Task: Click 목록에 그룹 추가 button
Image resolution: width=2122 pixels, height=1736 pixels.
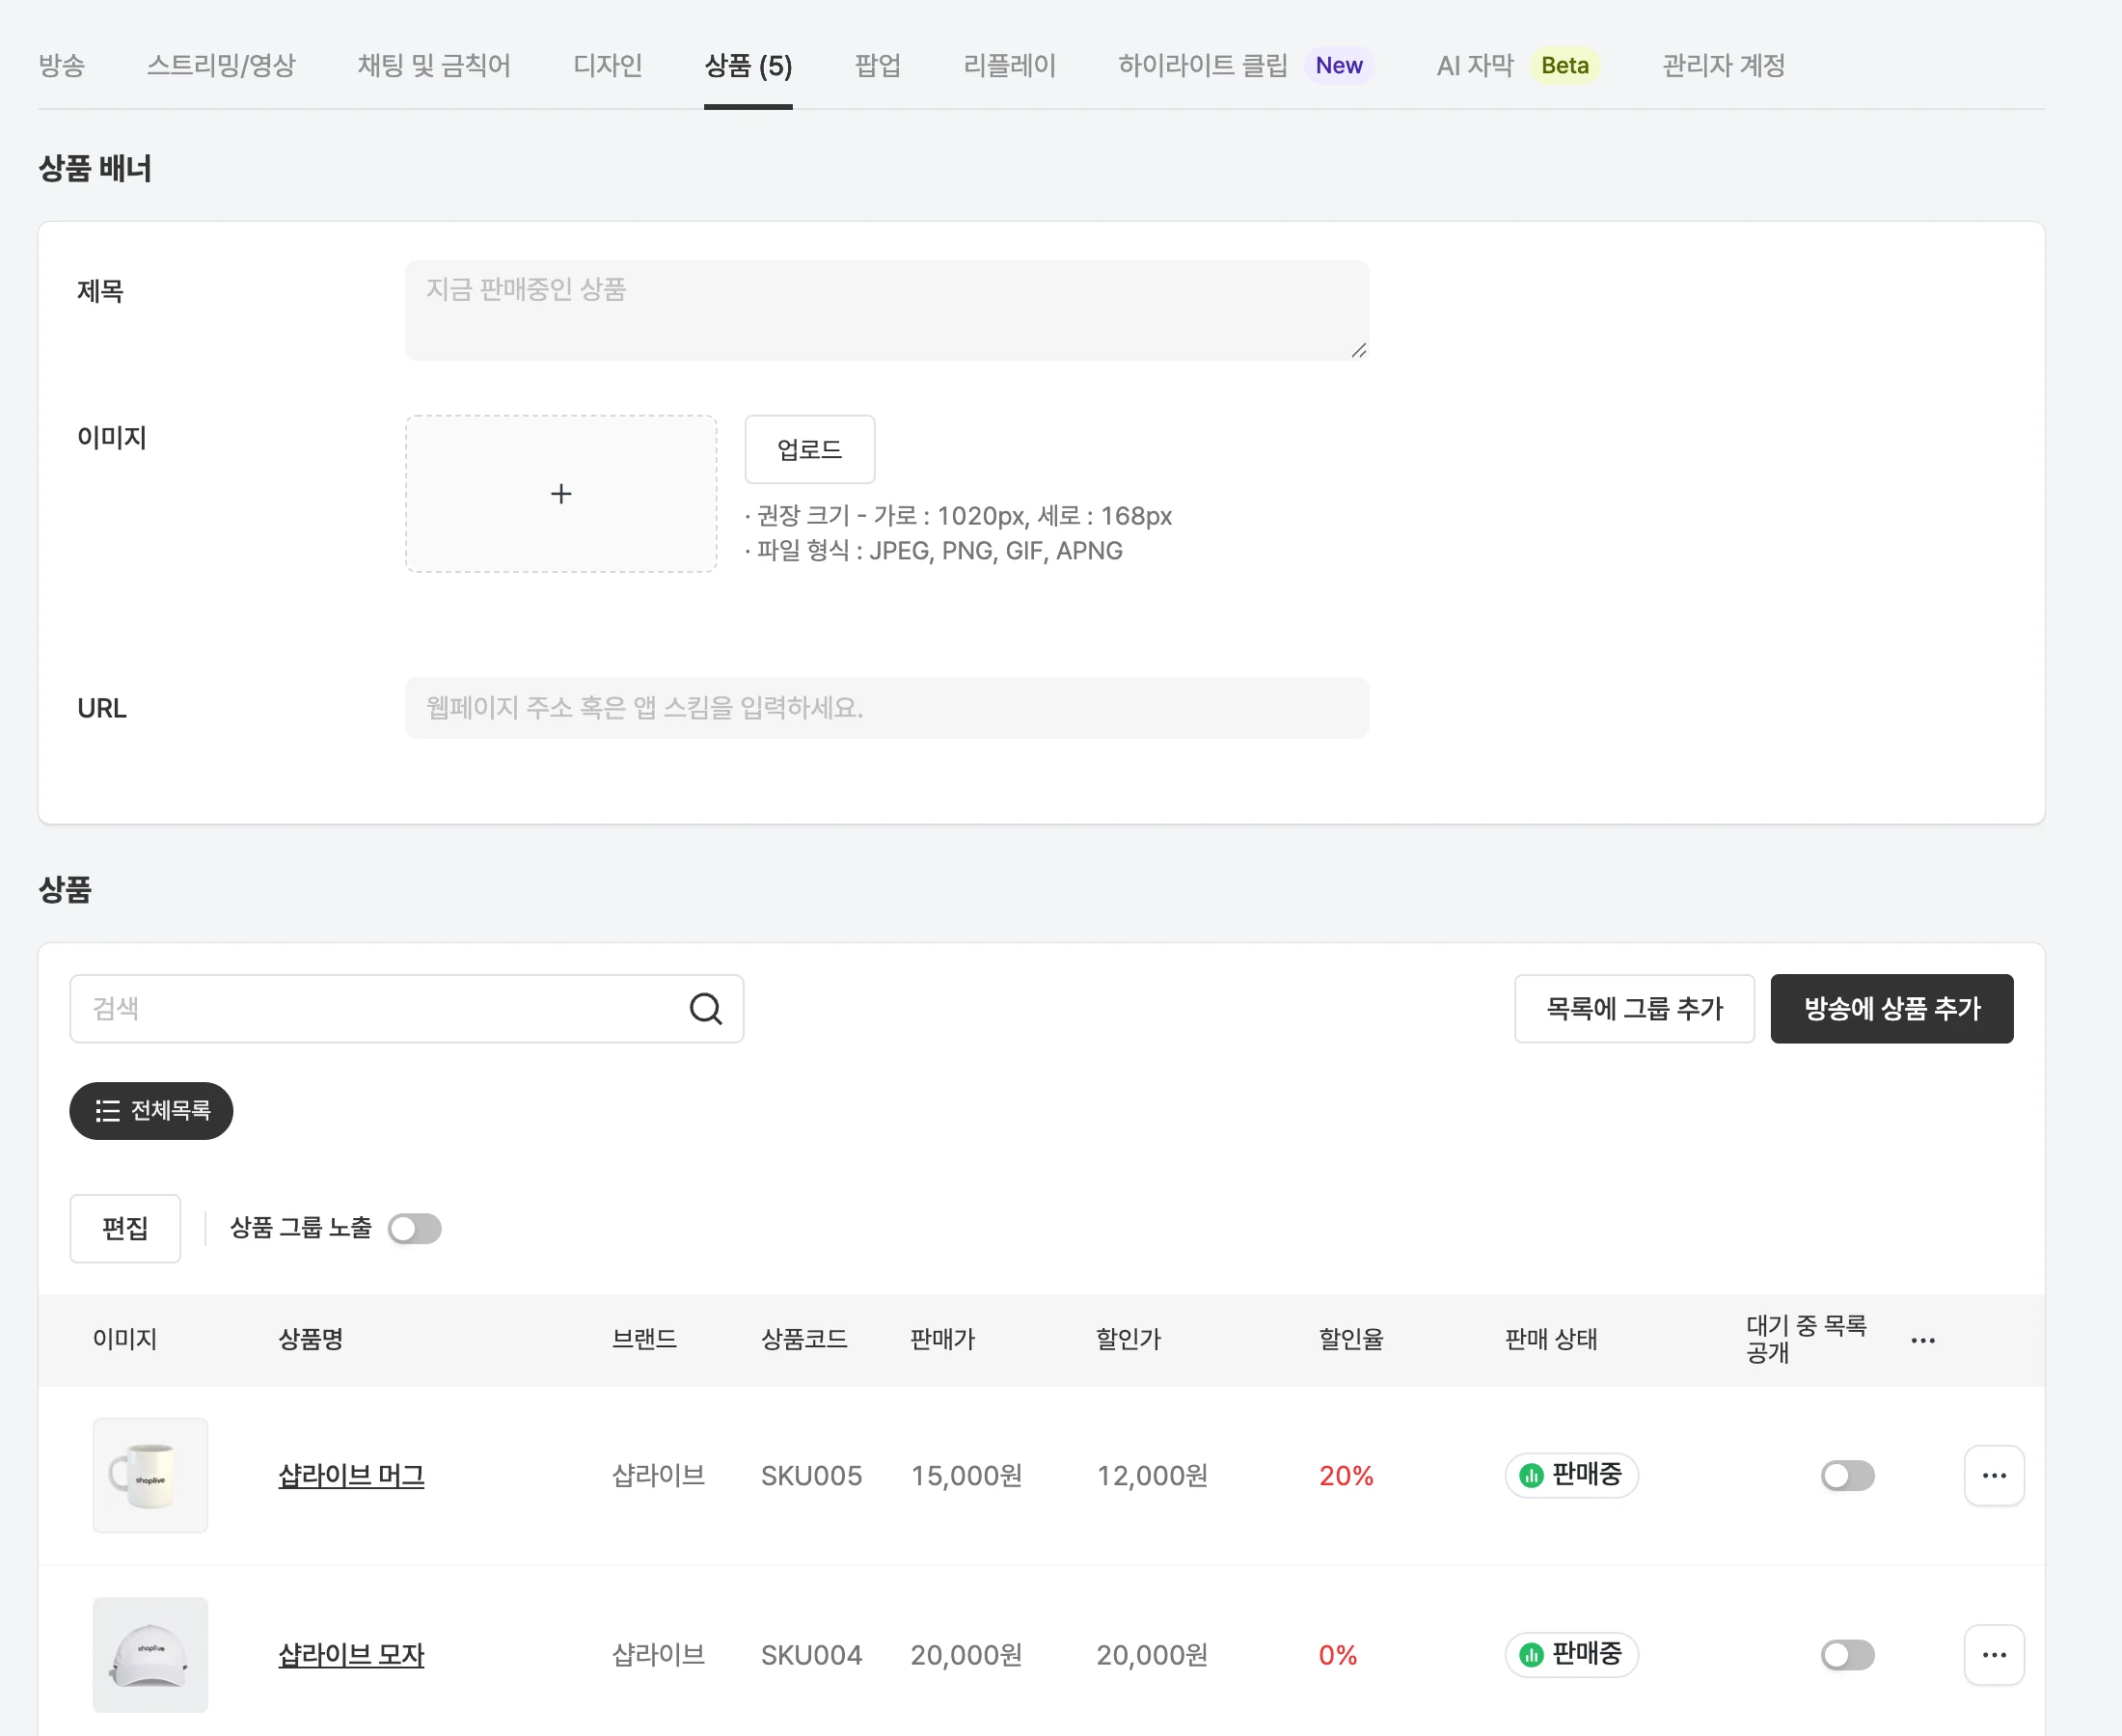Action: point(1634,1008)
